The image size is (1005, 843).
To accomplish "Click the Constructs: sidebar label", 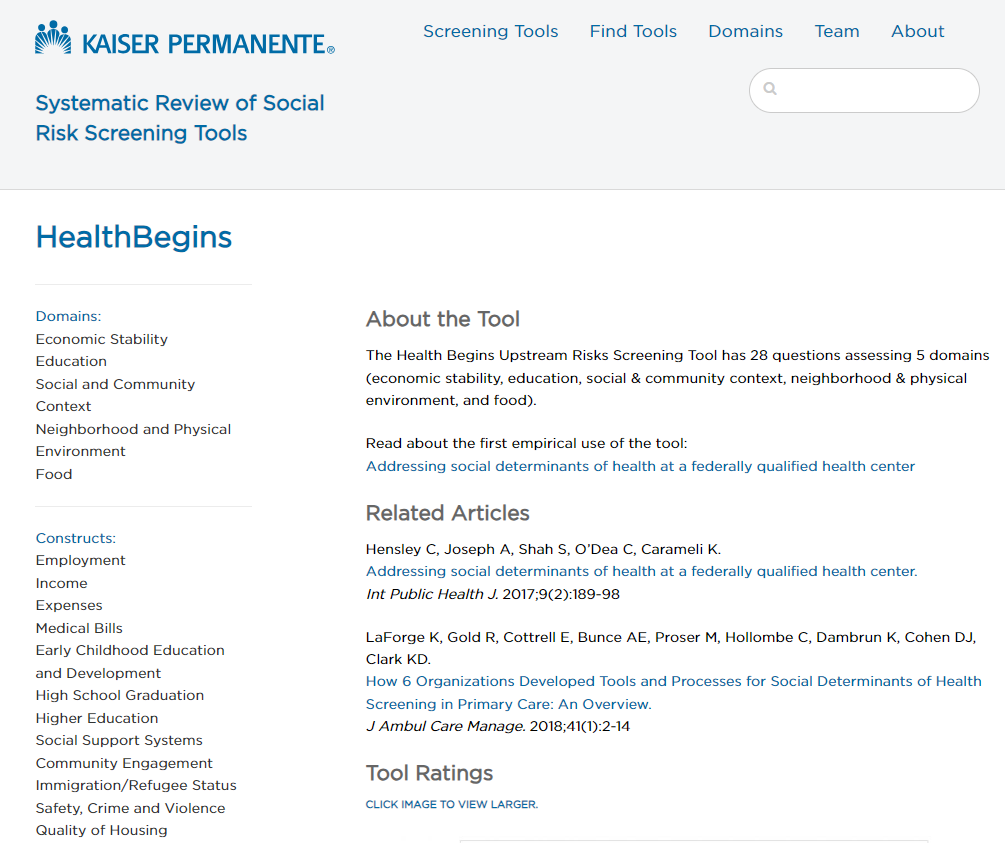I will pyautogui.click(x=76, y=538).
